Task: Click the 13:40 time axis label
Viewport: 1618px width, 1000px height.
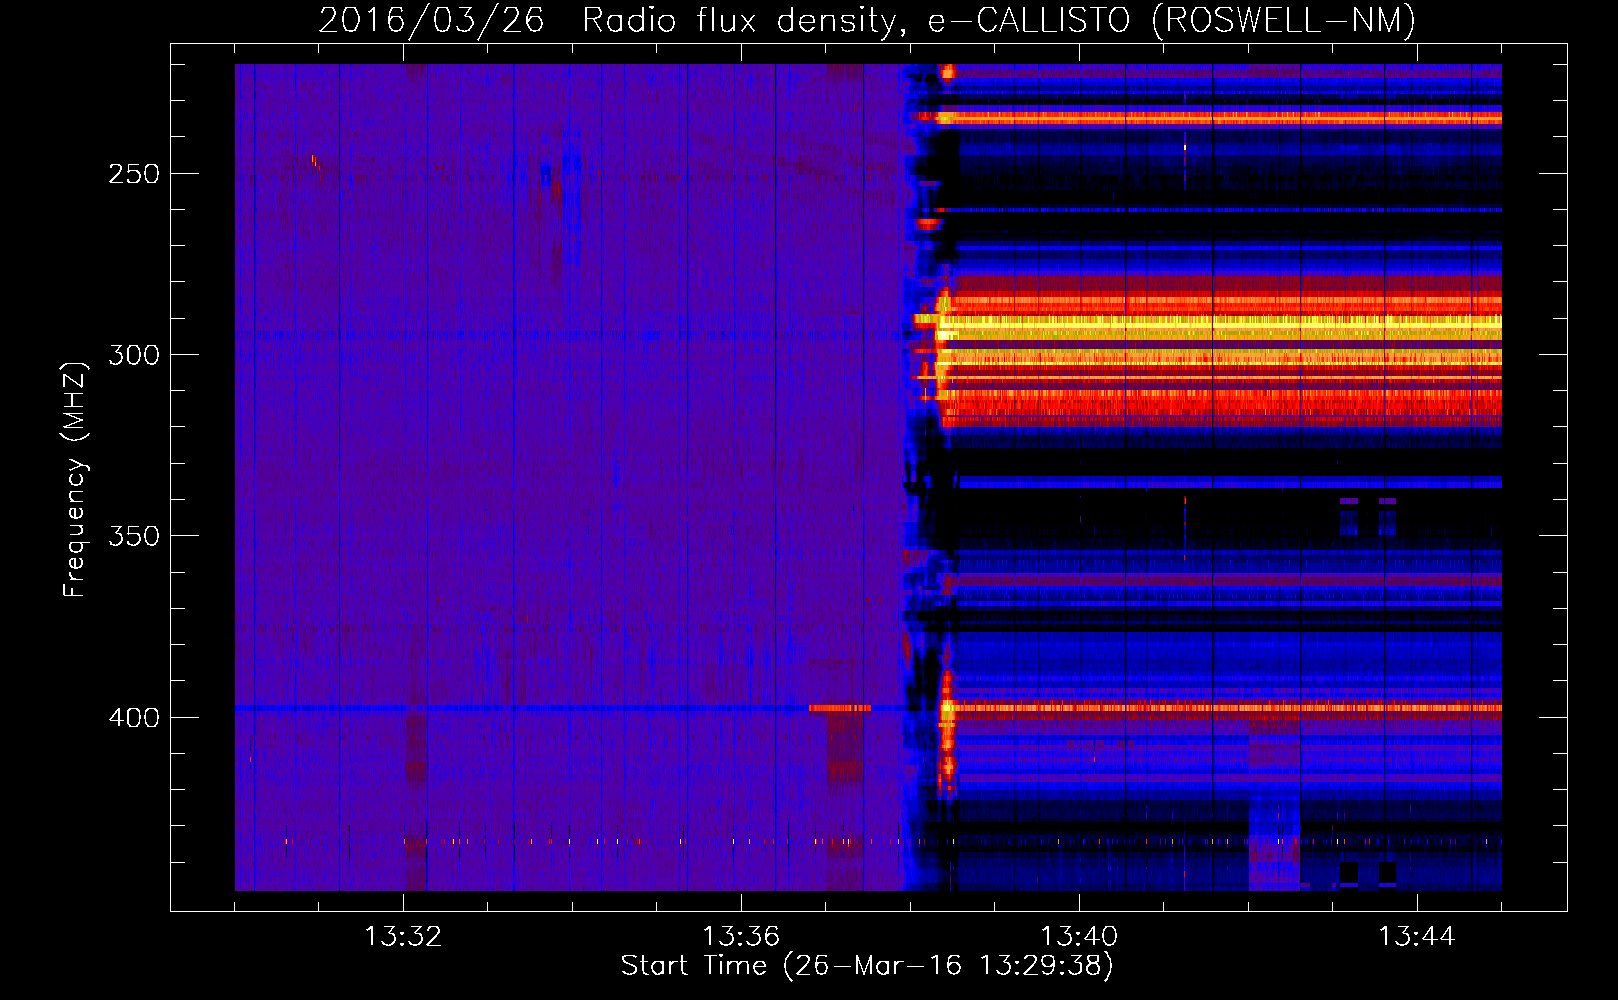Action: [x=1079, y=937]
